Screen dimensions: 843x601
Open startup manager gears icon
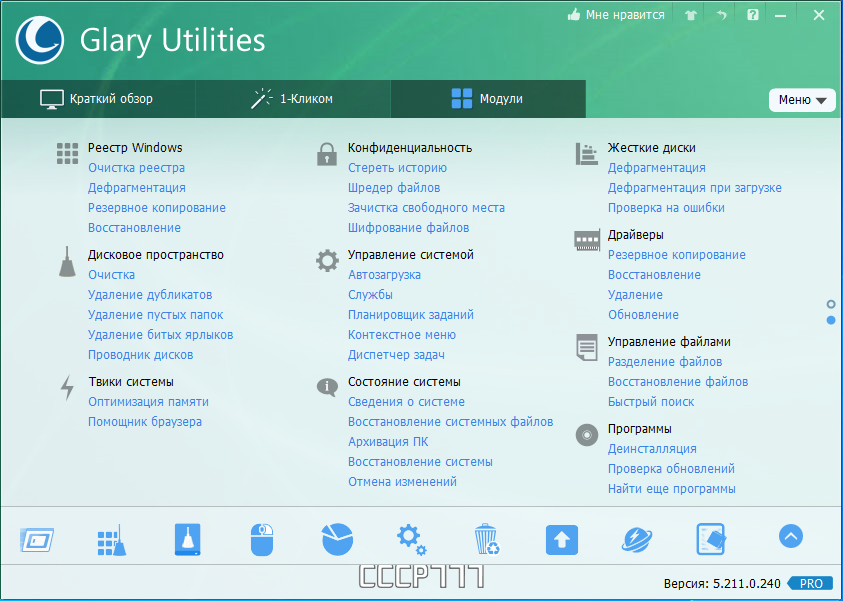point(411,540)
